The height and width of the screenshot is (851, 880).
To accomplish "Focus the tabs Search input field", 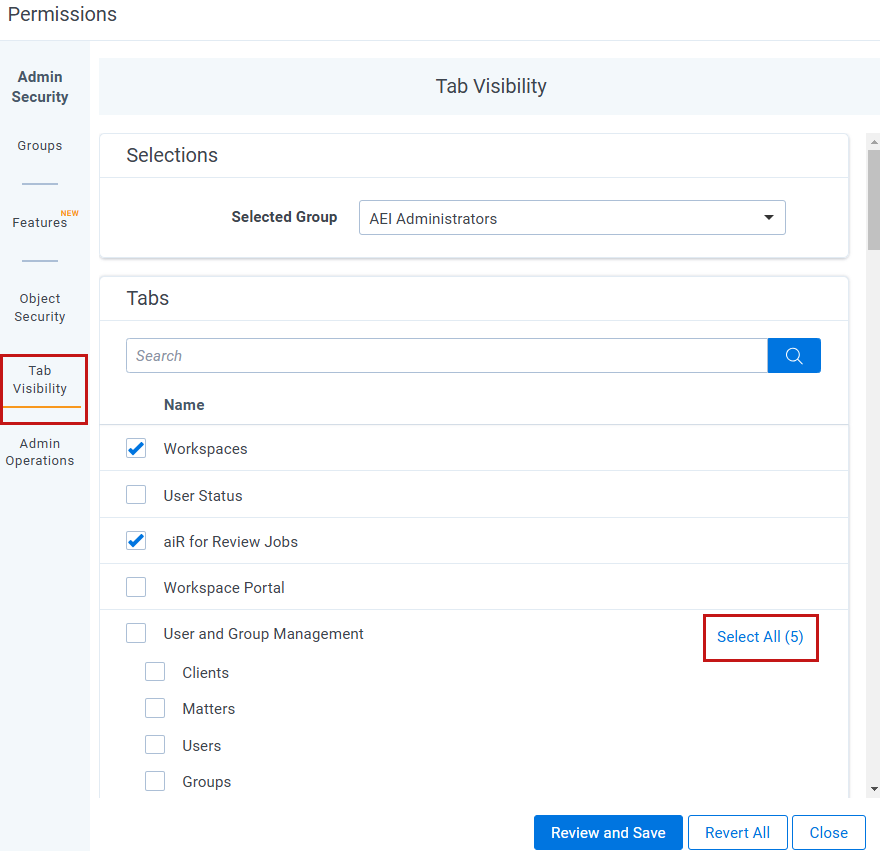I will [447, 355].
